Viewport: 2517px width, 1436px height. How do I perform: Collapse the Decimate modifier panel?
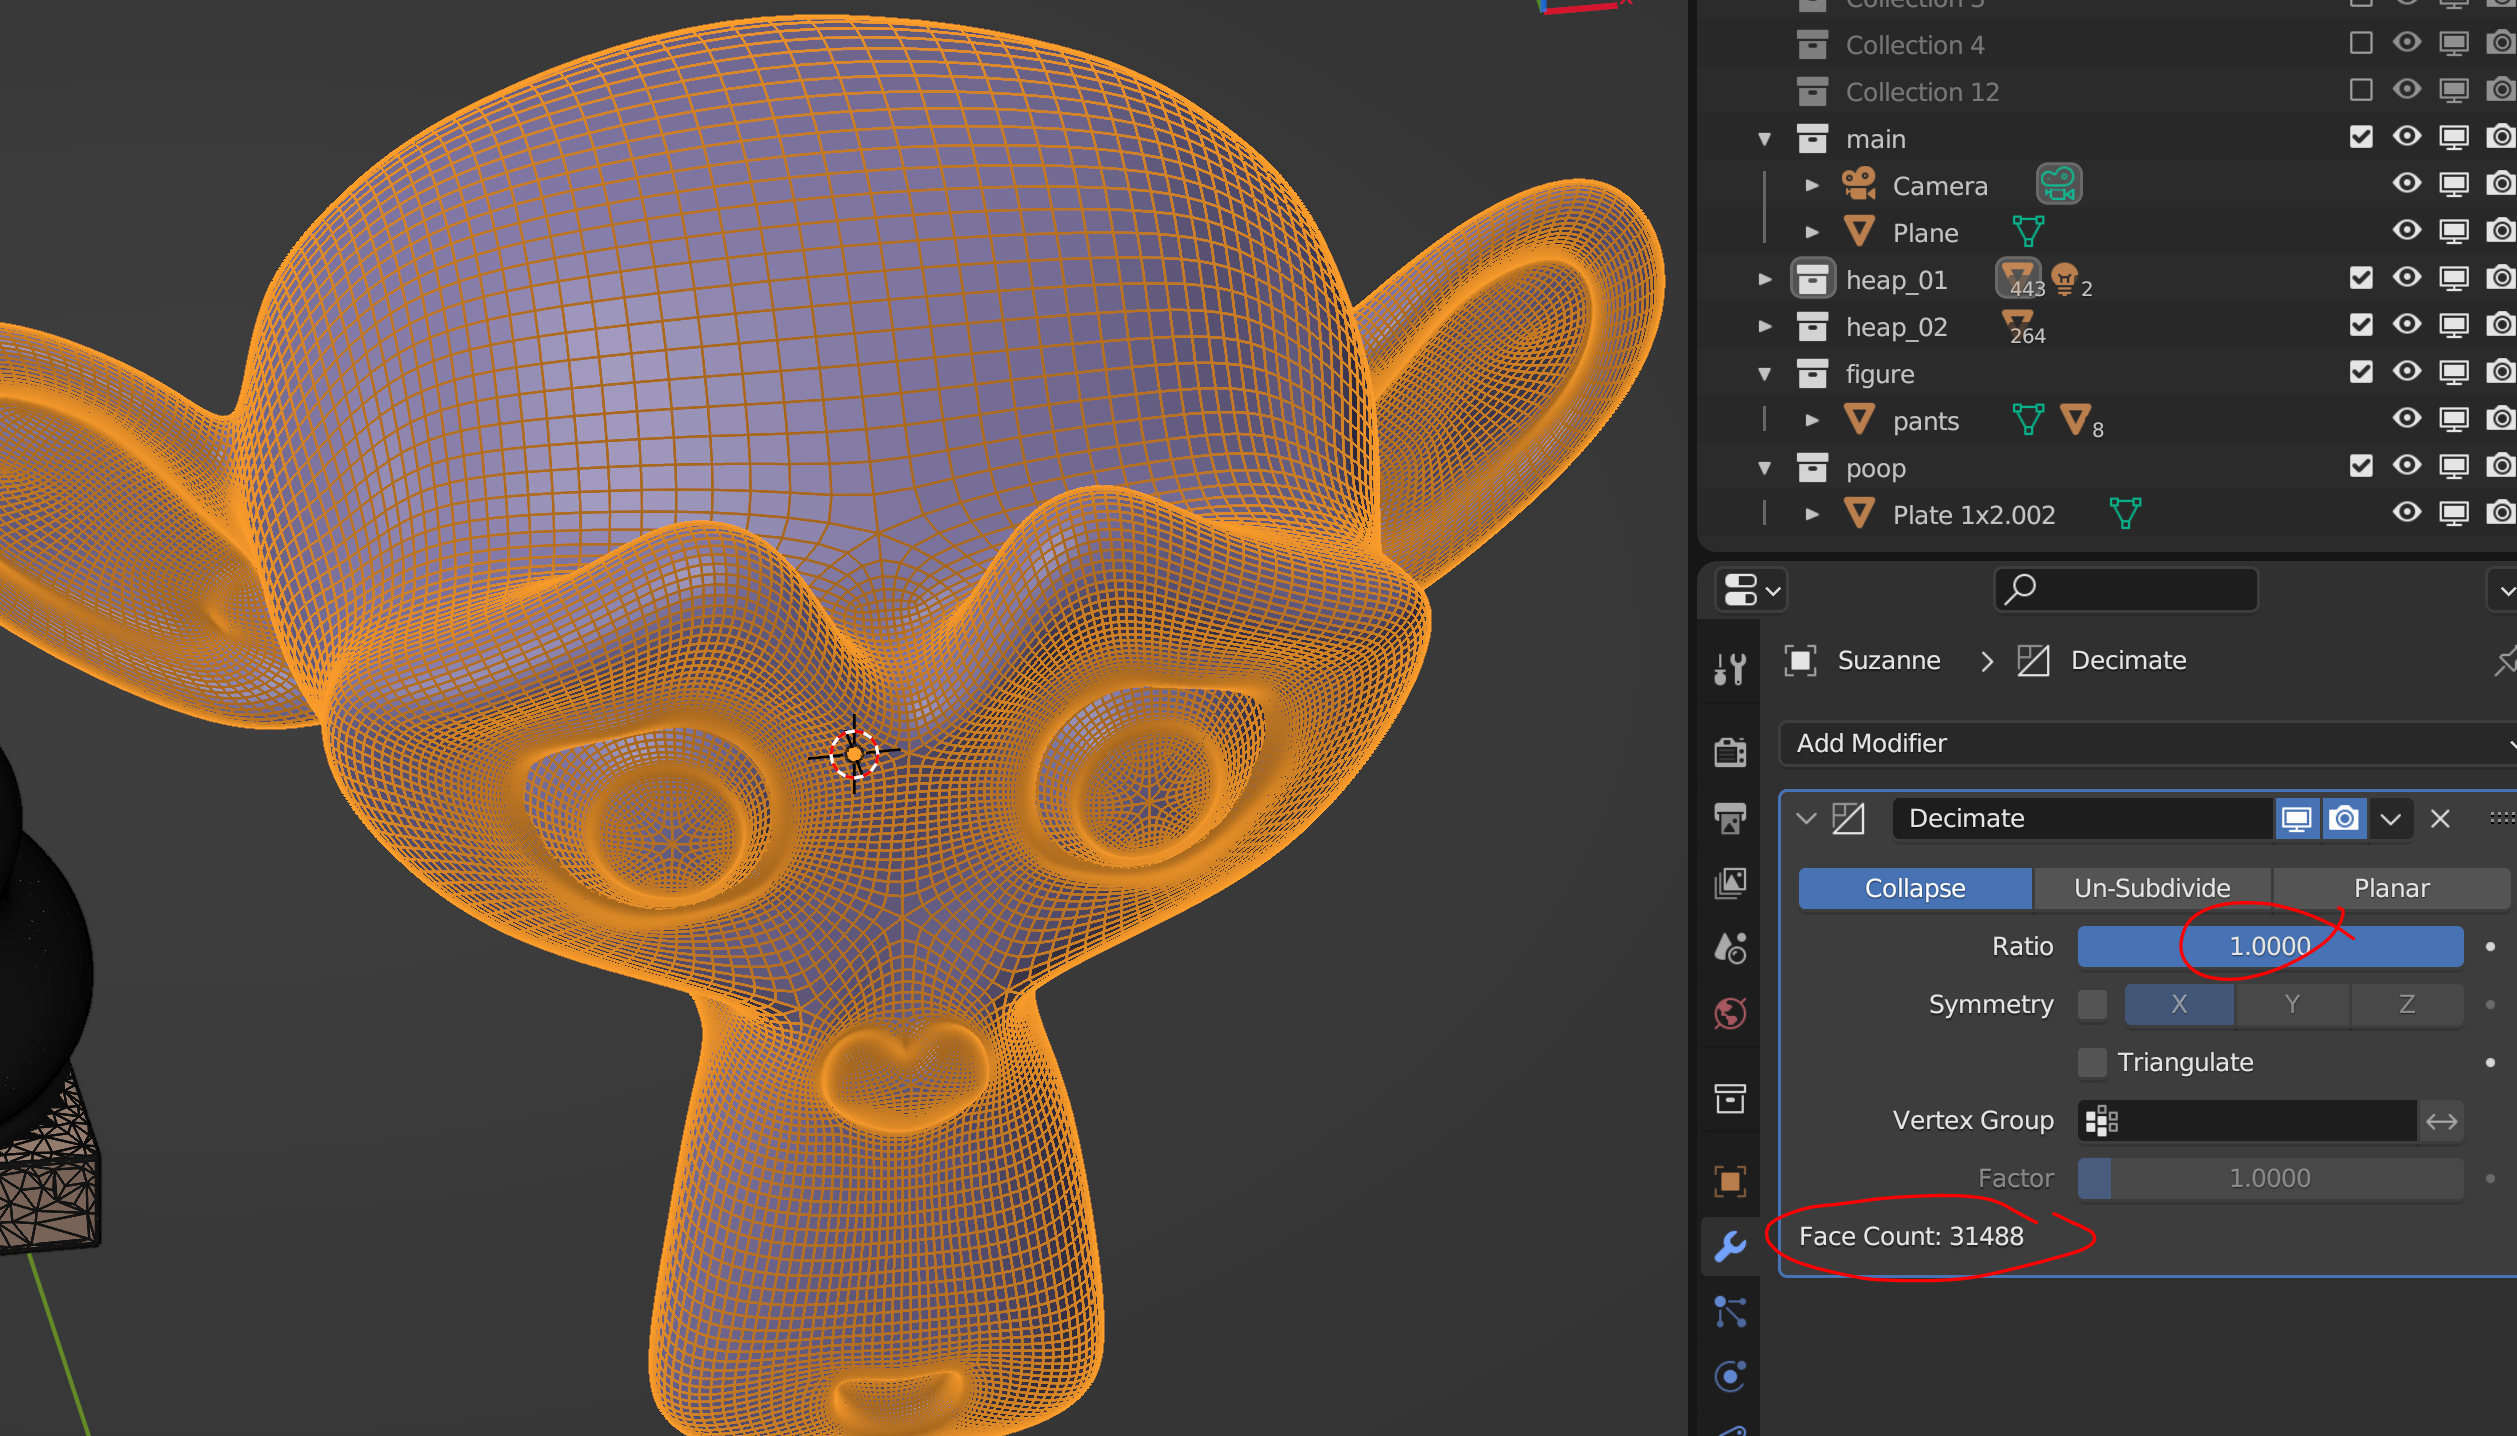pos(1806,818)
